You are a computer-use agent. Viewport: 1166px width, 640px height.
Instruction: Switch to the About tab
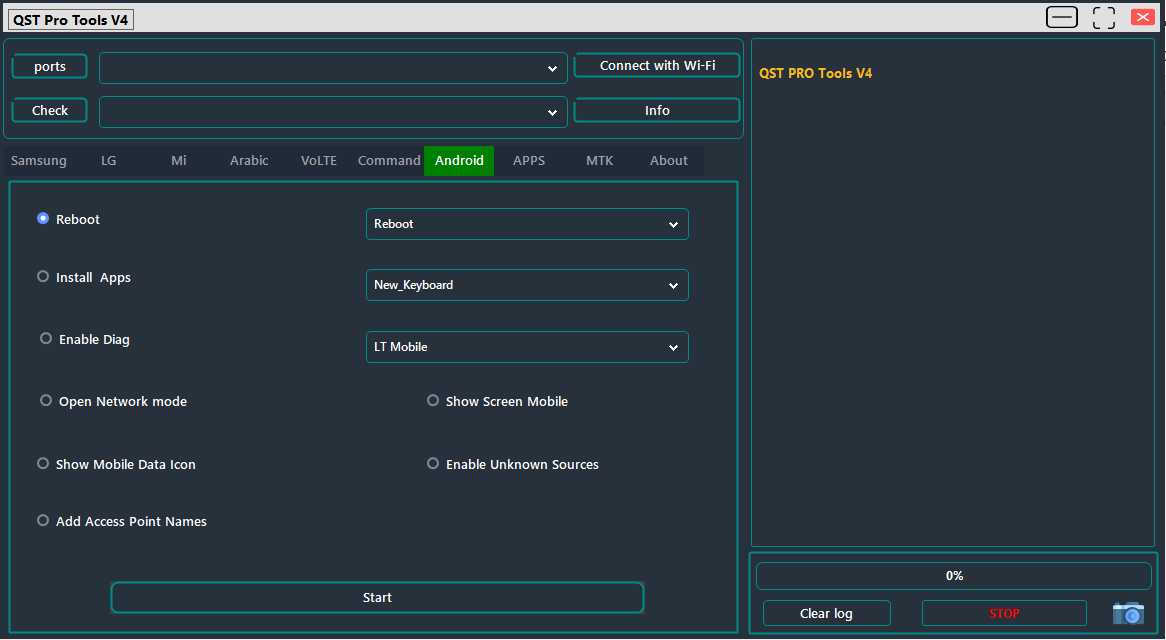coord(668,160)
